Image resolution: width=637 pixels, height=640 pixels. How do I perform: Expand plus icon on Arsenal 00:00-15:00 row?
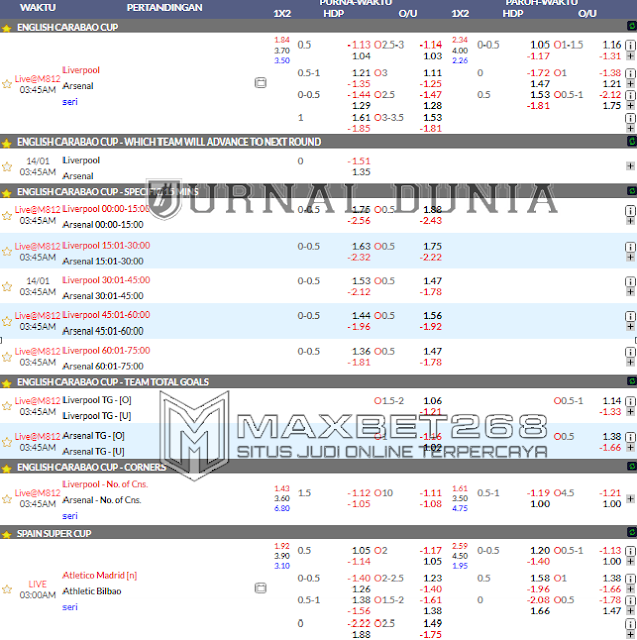(x=630, y=221)
